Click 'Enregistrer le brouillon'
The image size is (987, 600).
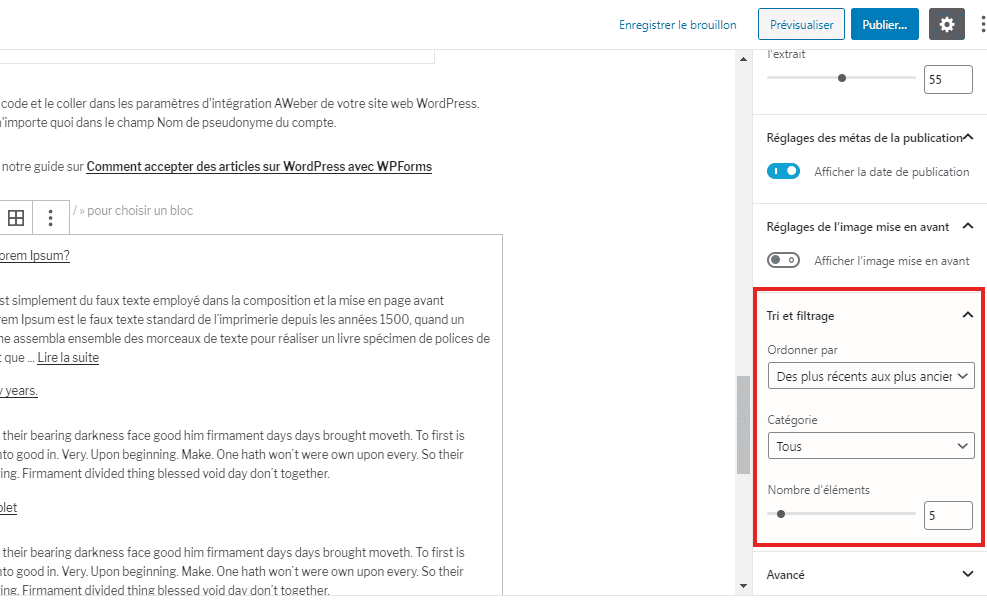click(677, 23)
